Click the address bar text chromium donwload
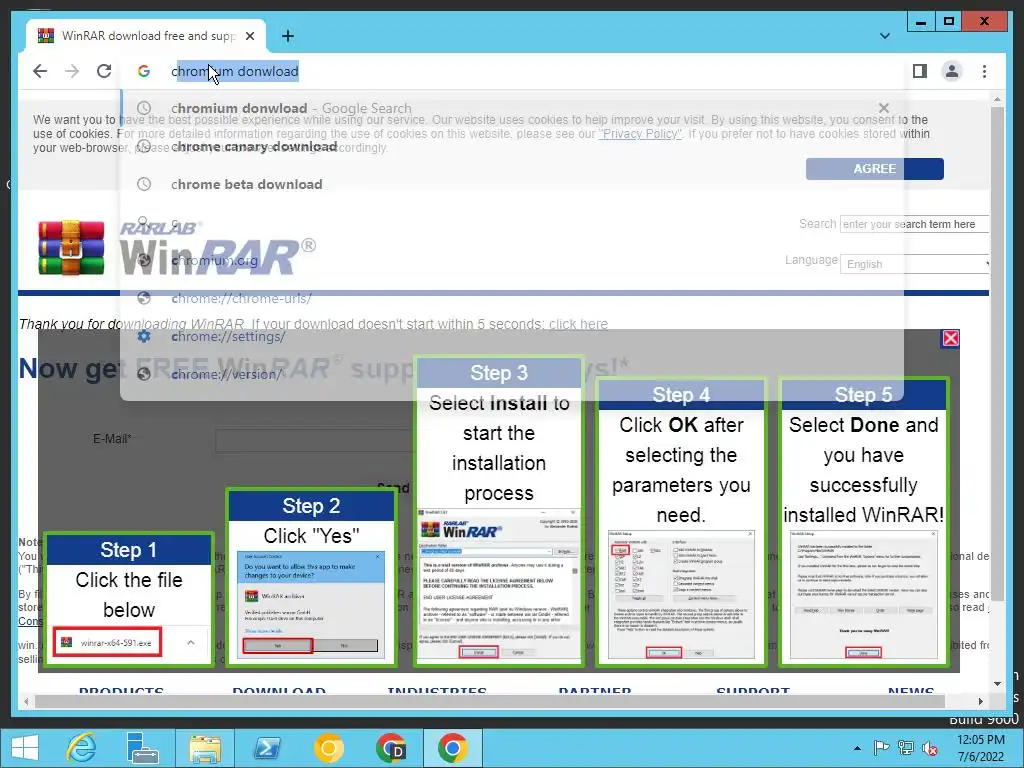 [x=234, y=71]
